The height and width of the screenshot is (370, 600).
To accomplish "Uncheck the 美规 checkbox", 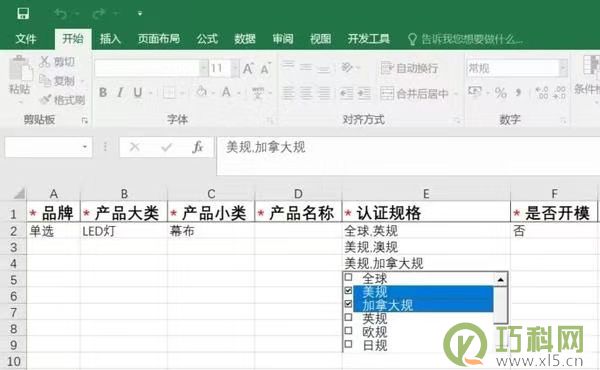I will [x=348, y=291].
